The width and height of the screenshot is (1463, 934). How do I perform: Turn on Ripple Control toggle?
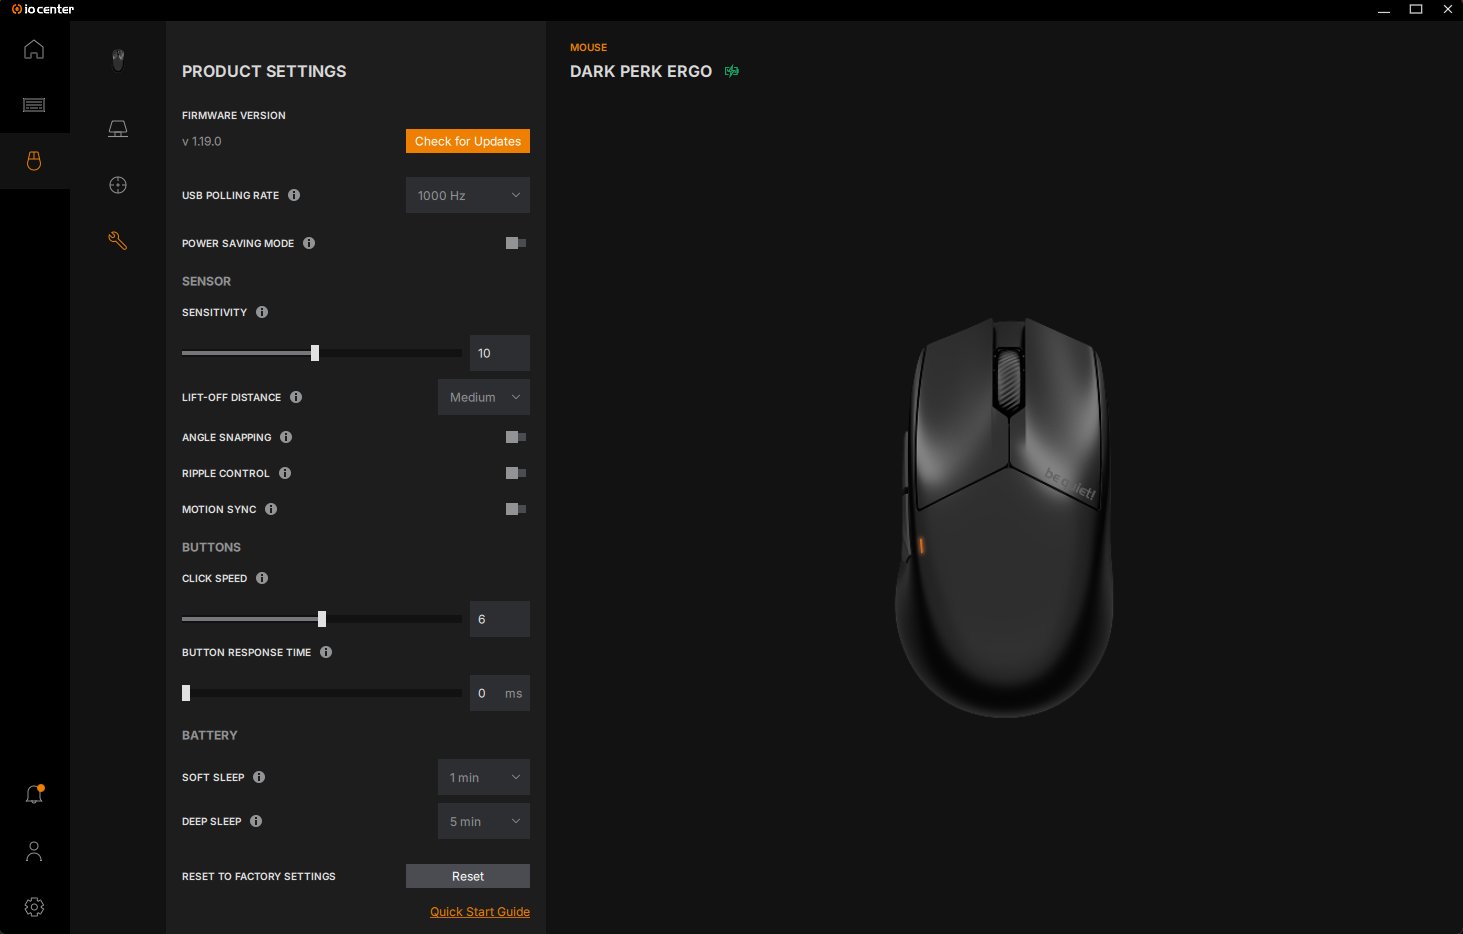pyautogui.click(x=515, y=473)
